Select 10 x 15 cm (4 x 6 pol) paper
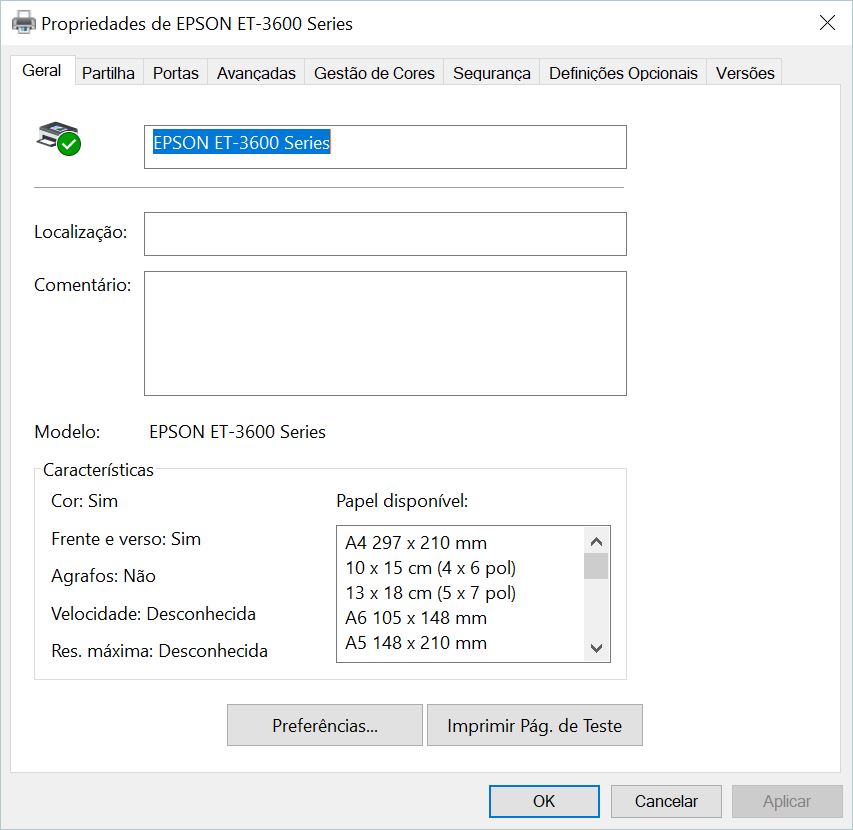This screenshot has width=853, height=830. coord(430,568)
